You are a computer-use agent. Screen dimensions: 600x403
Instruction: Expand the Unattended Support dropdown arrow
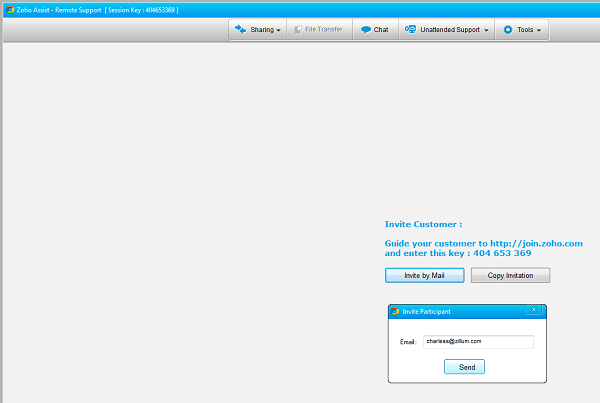click(486, 30)
